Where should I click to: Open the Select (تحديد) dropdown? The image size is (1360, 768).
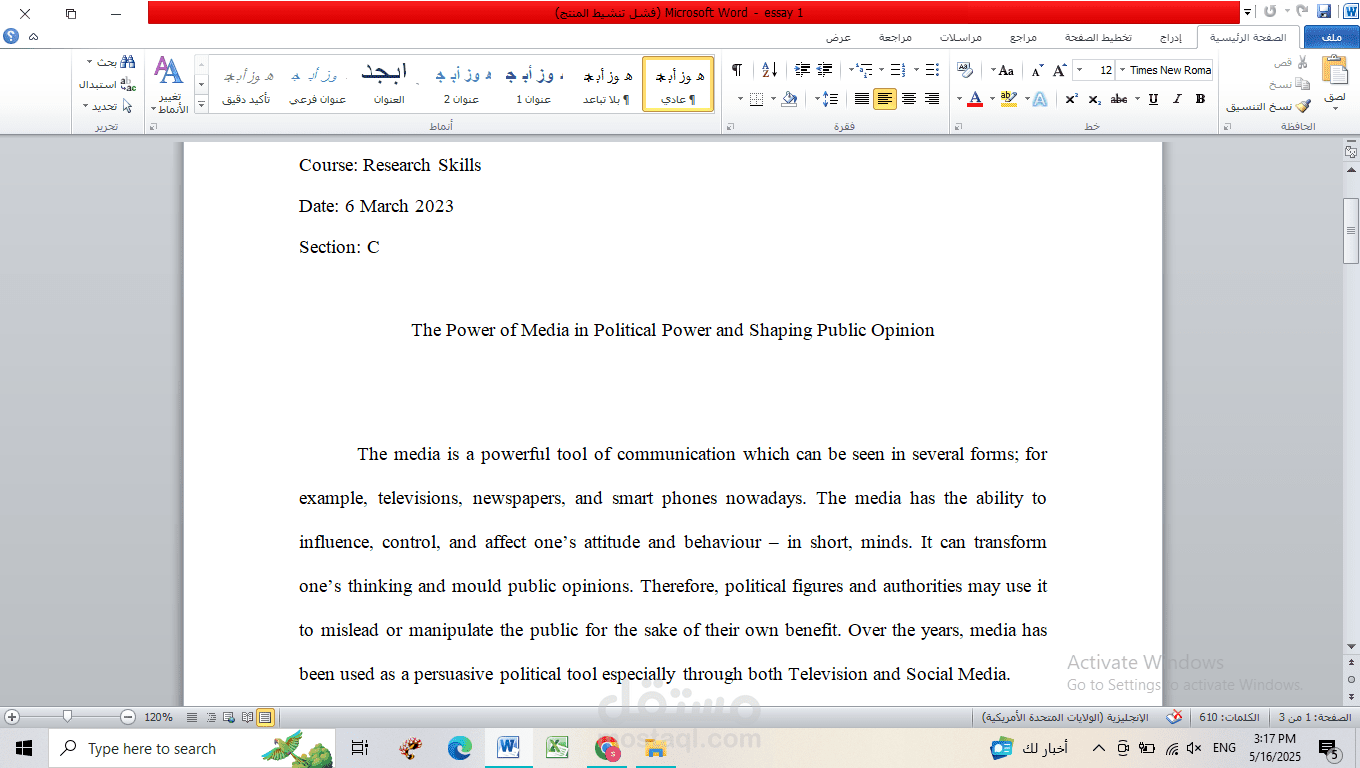[x=108, y=106]
